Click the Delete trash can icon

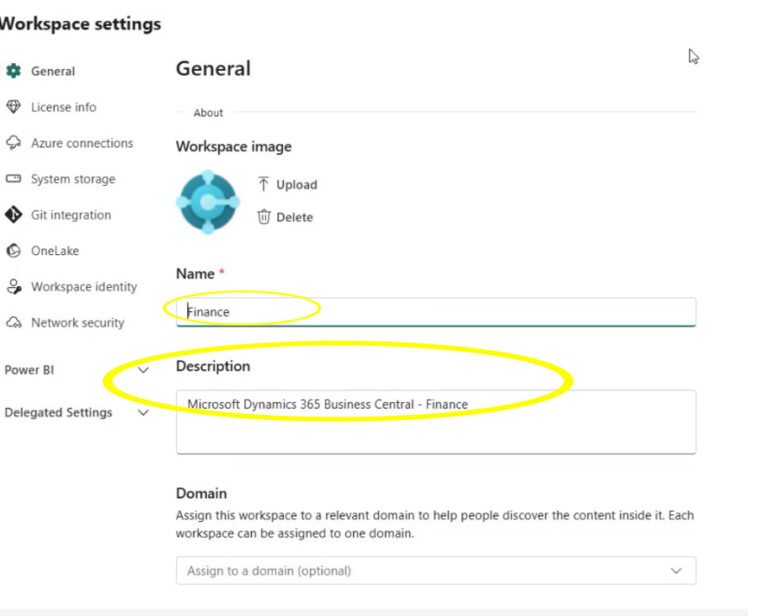[x=264, y=216]
